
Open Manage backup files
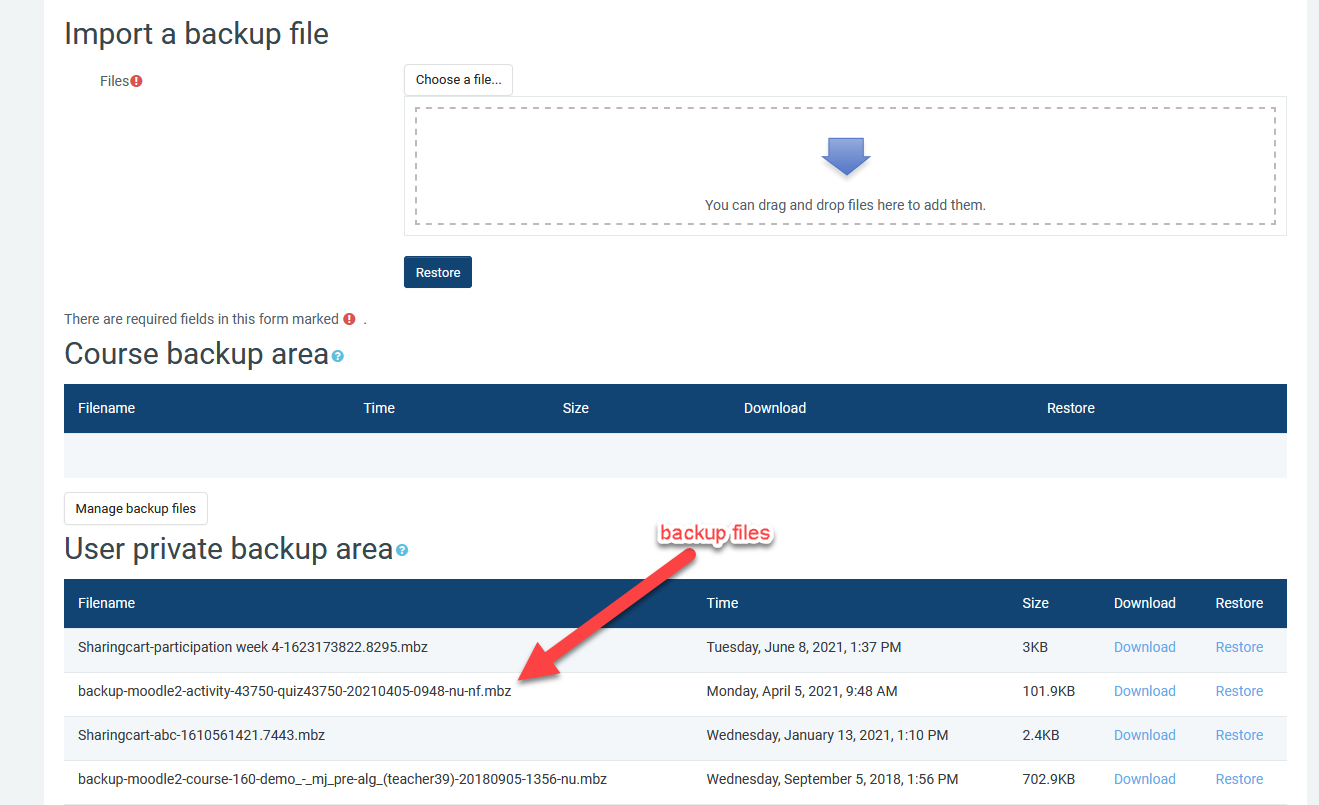tap(136, 508)
